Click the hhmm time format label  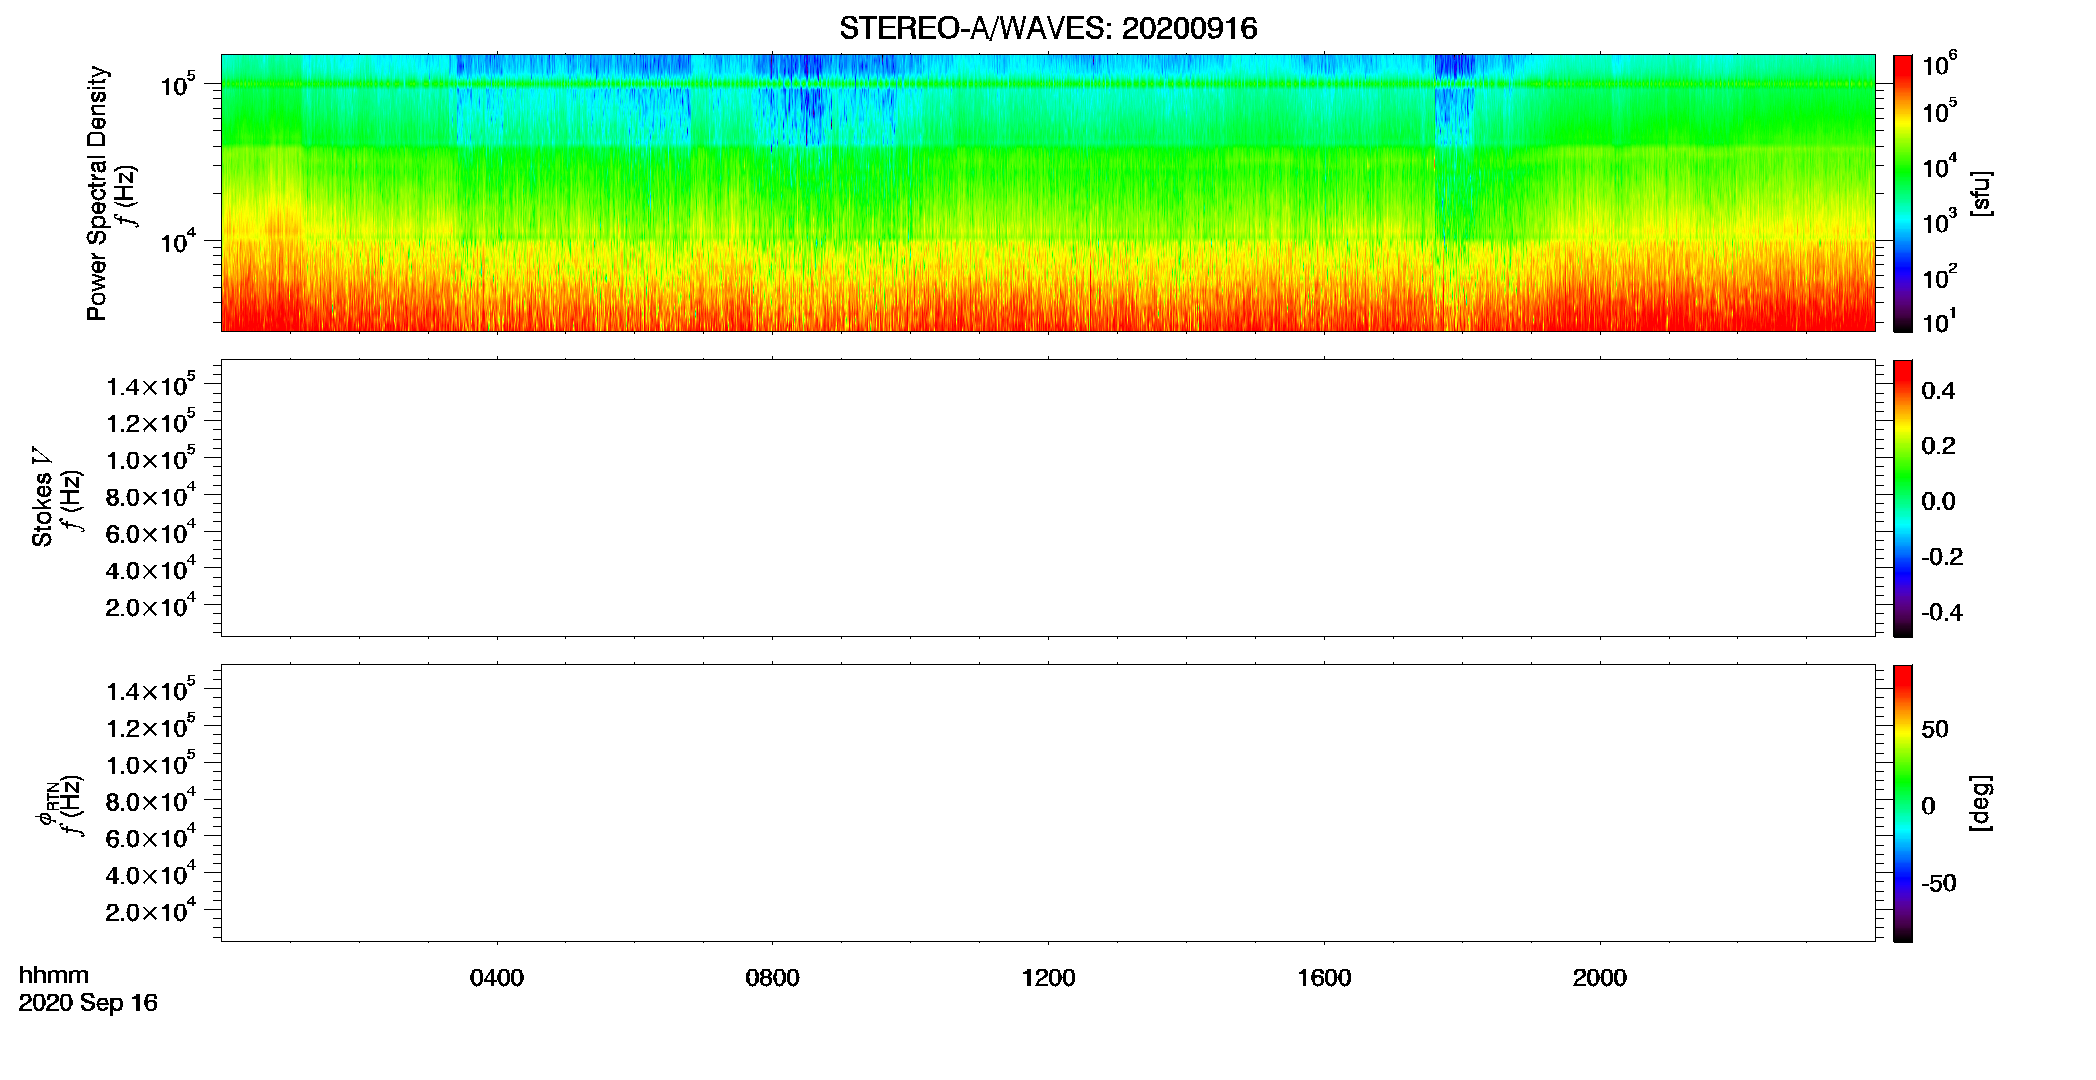[53, 975]
